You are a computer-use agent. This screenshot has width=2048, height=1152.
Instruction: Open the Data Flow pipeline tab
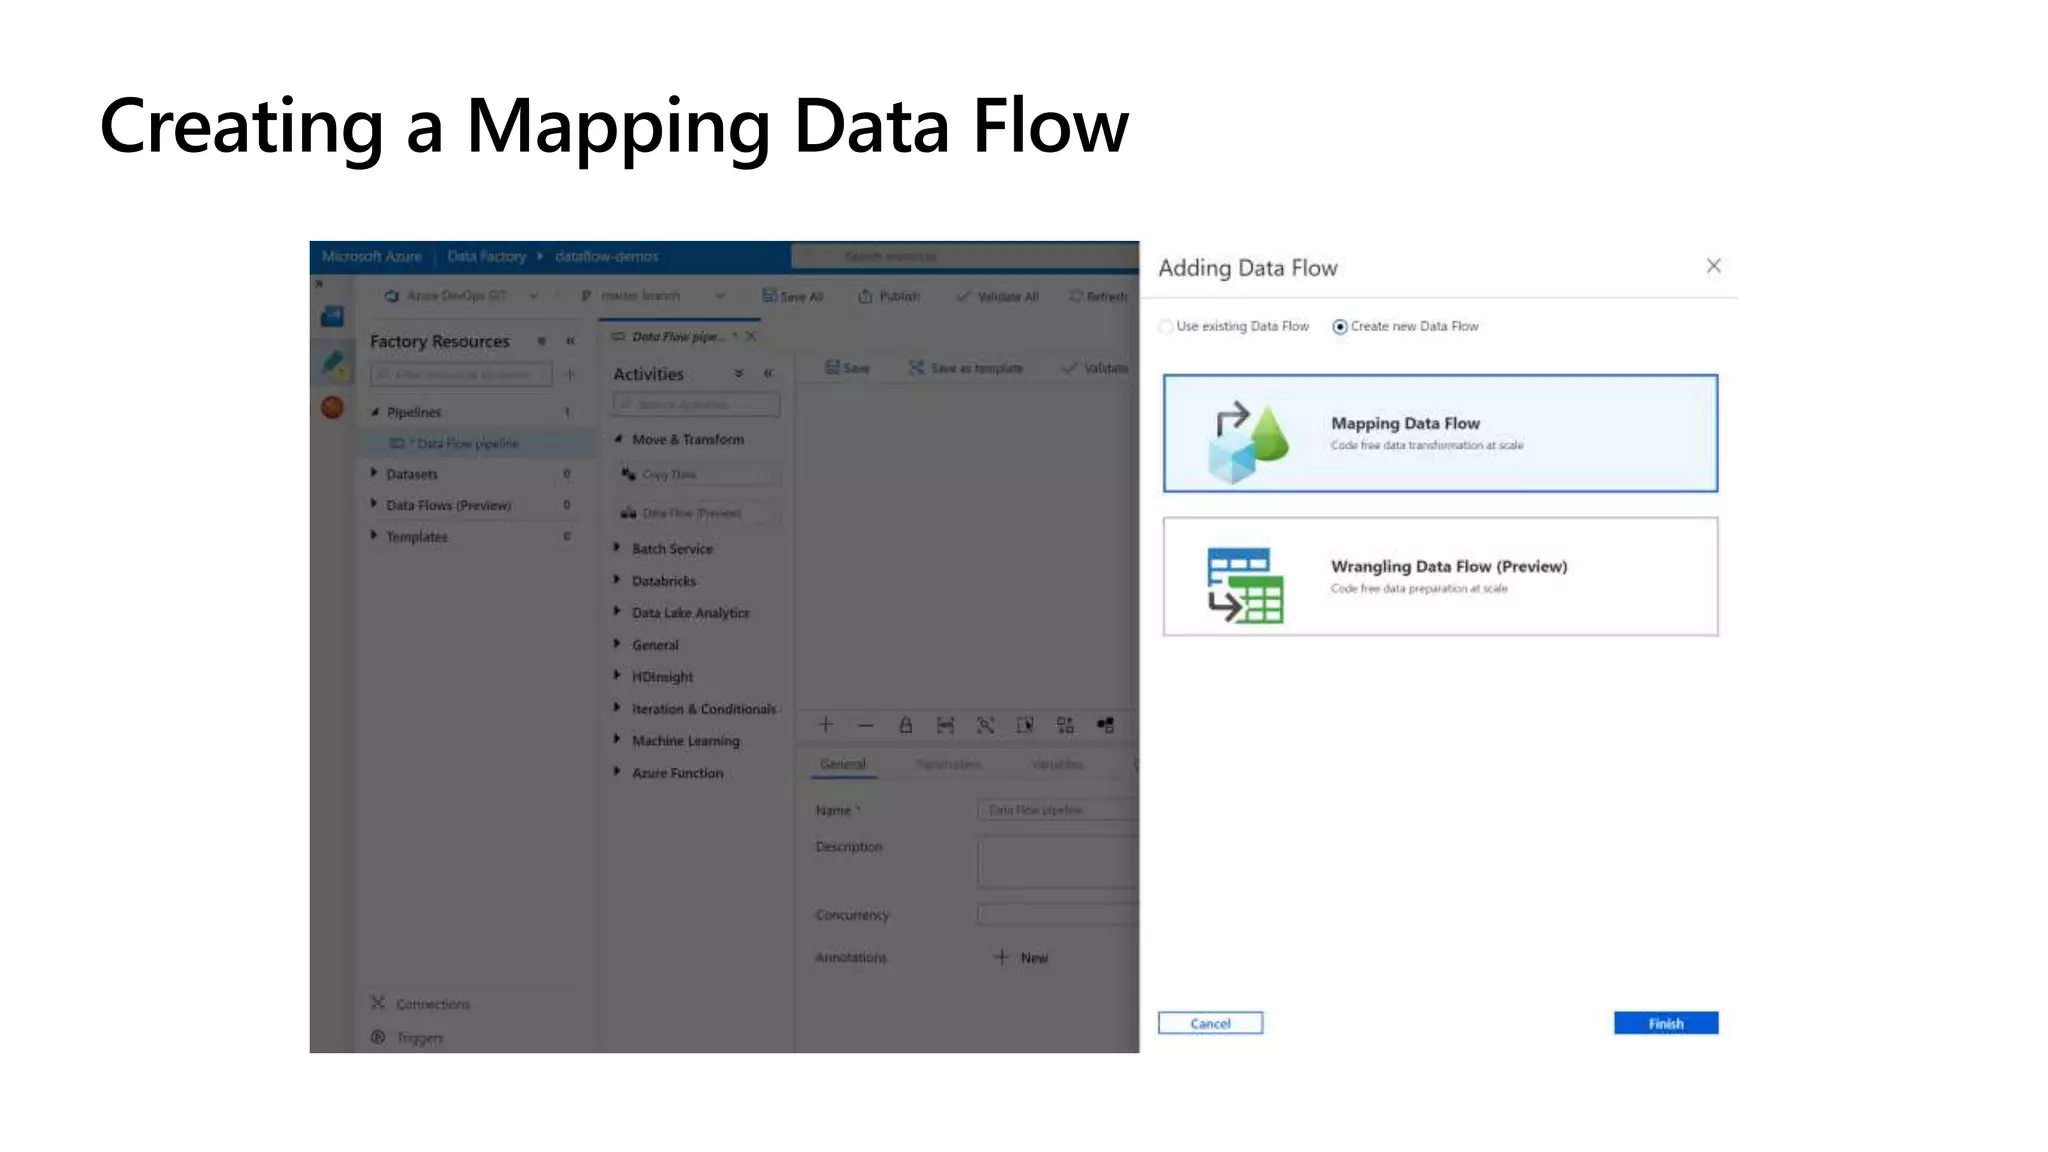tap(676, 337)
